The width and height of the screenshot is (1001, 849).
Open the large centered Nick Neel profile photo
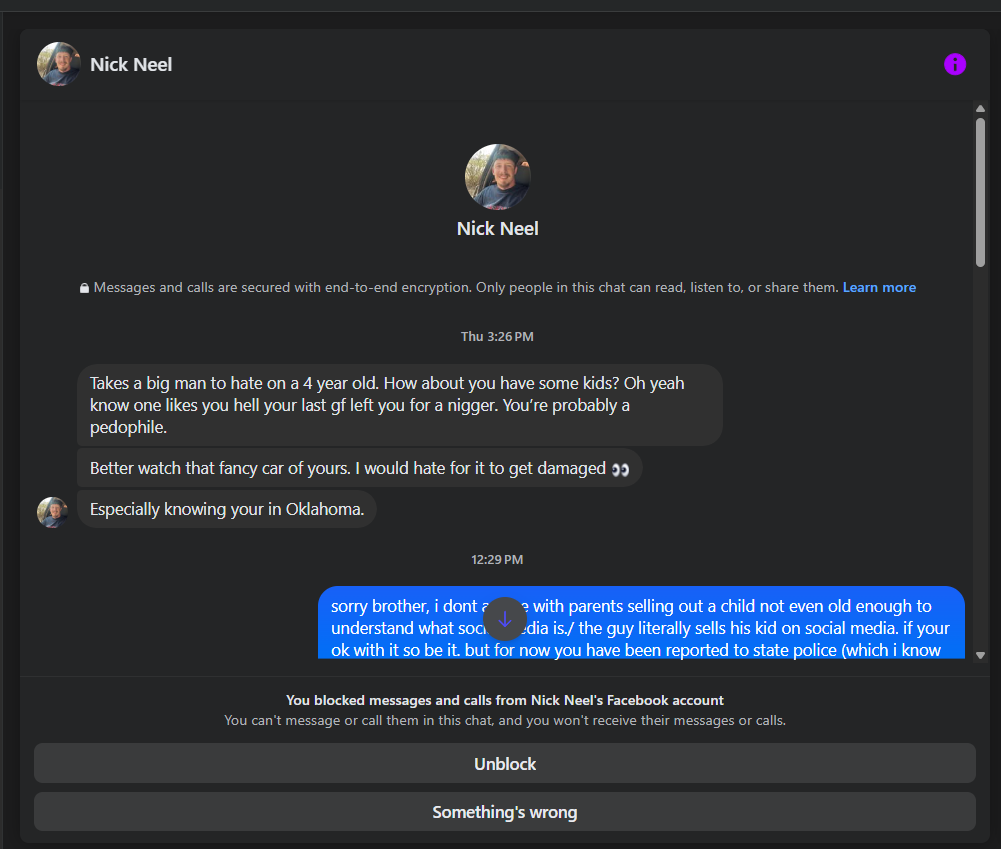[x=498, y=177]
